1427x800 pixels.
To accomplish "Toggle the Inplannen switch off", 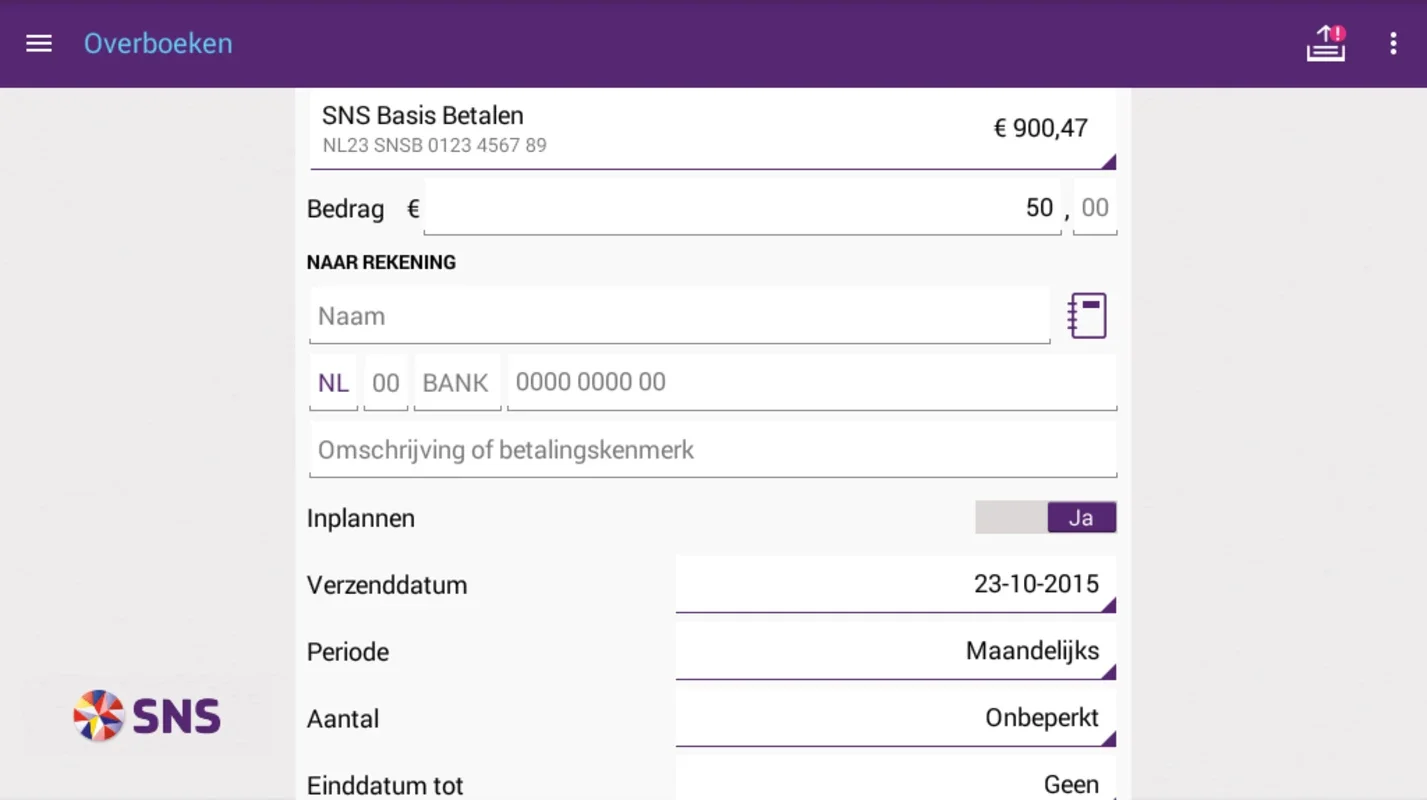I will [1046, 518].
